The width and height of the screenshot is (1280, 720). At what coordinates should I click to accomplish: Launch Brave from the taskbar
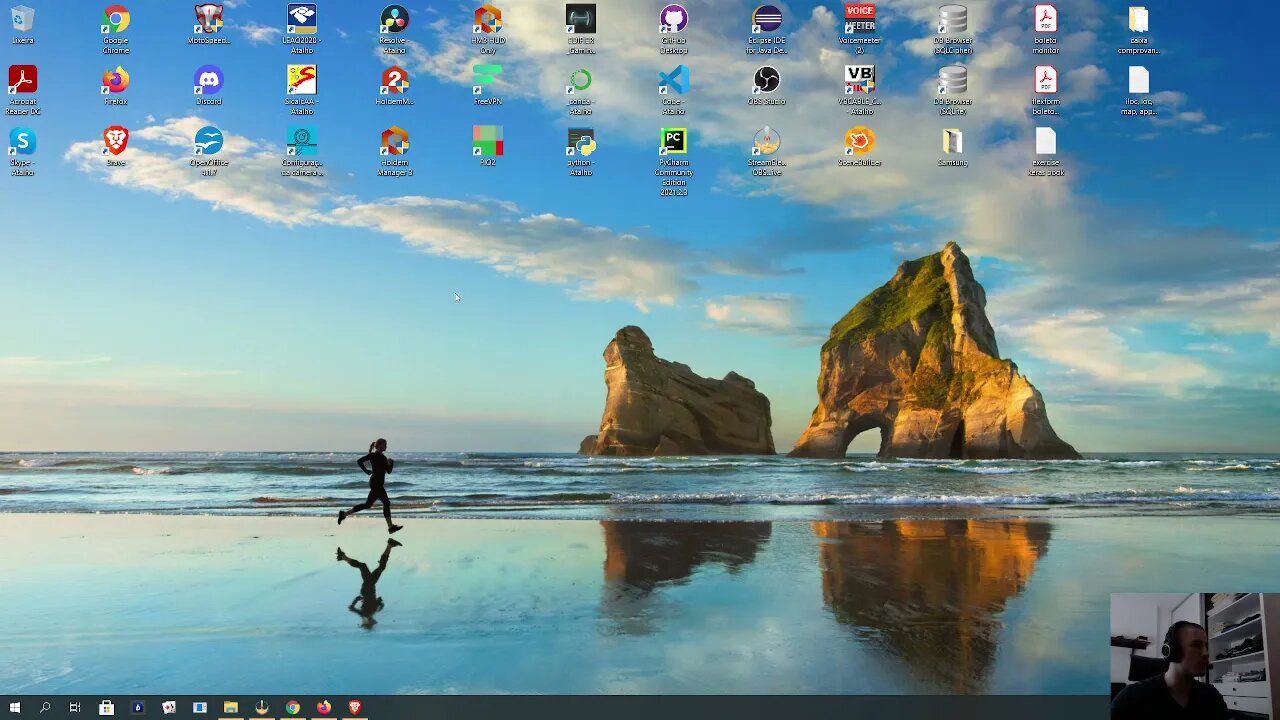[354, 708]
